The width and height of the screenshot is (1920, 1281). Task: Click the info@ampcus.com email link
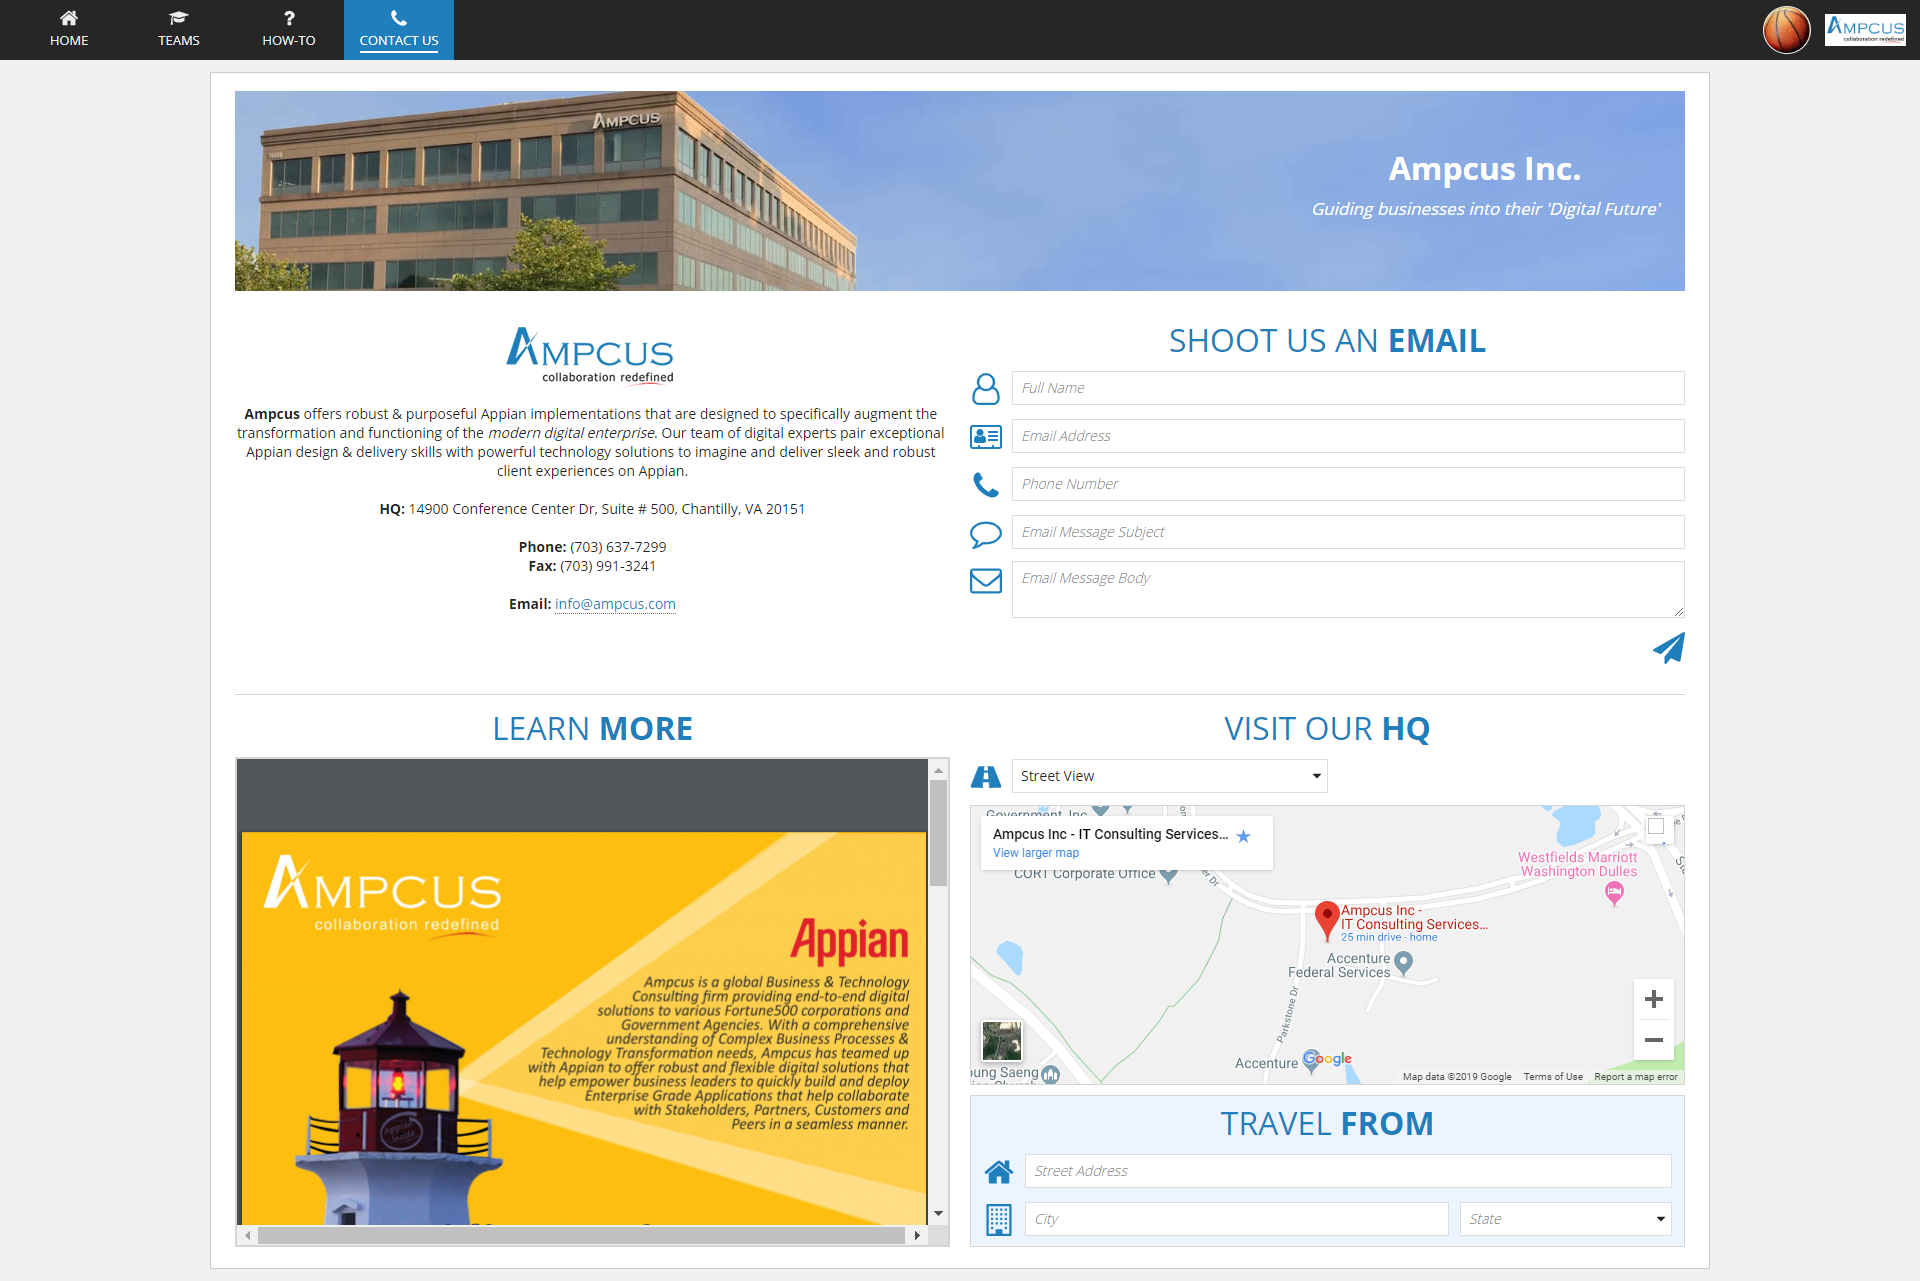point(615,604)
